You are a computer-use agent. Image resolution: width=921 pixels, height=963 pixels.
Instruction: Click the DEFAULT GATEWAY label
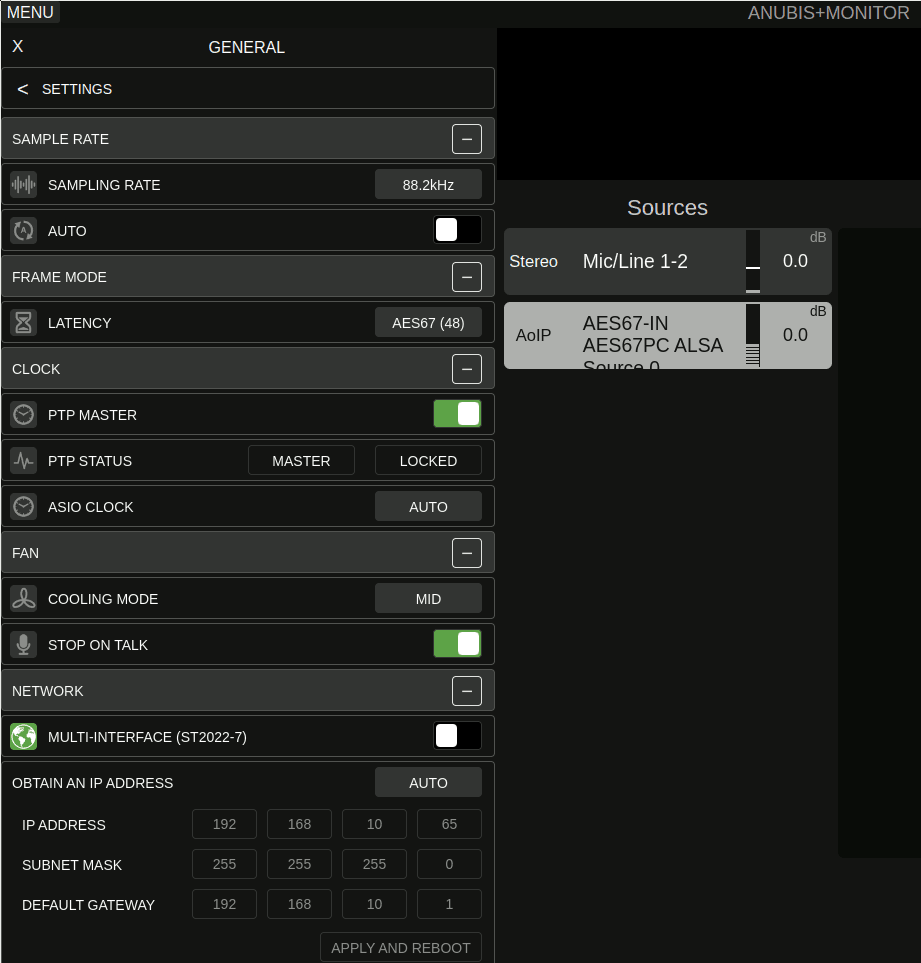(x=88, y=905)
